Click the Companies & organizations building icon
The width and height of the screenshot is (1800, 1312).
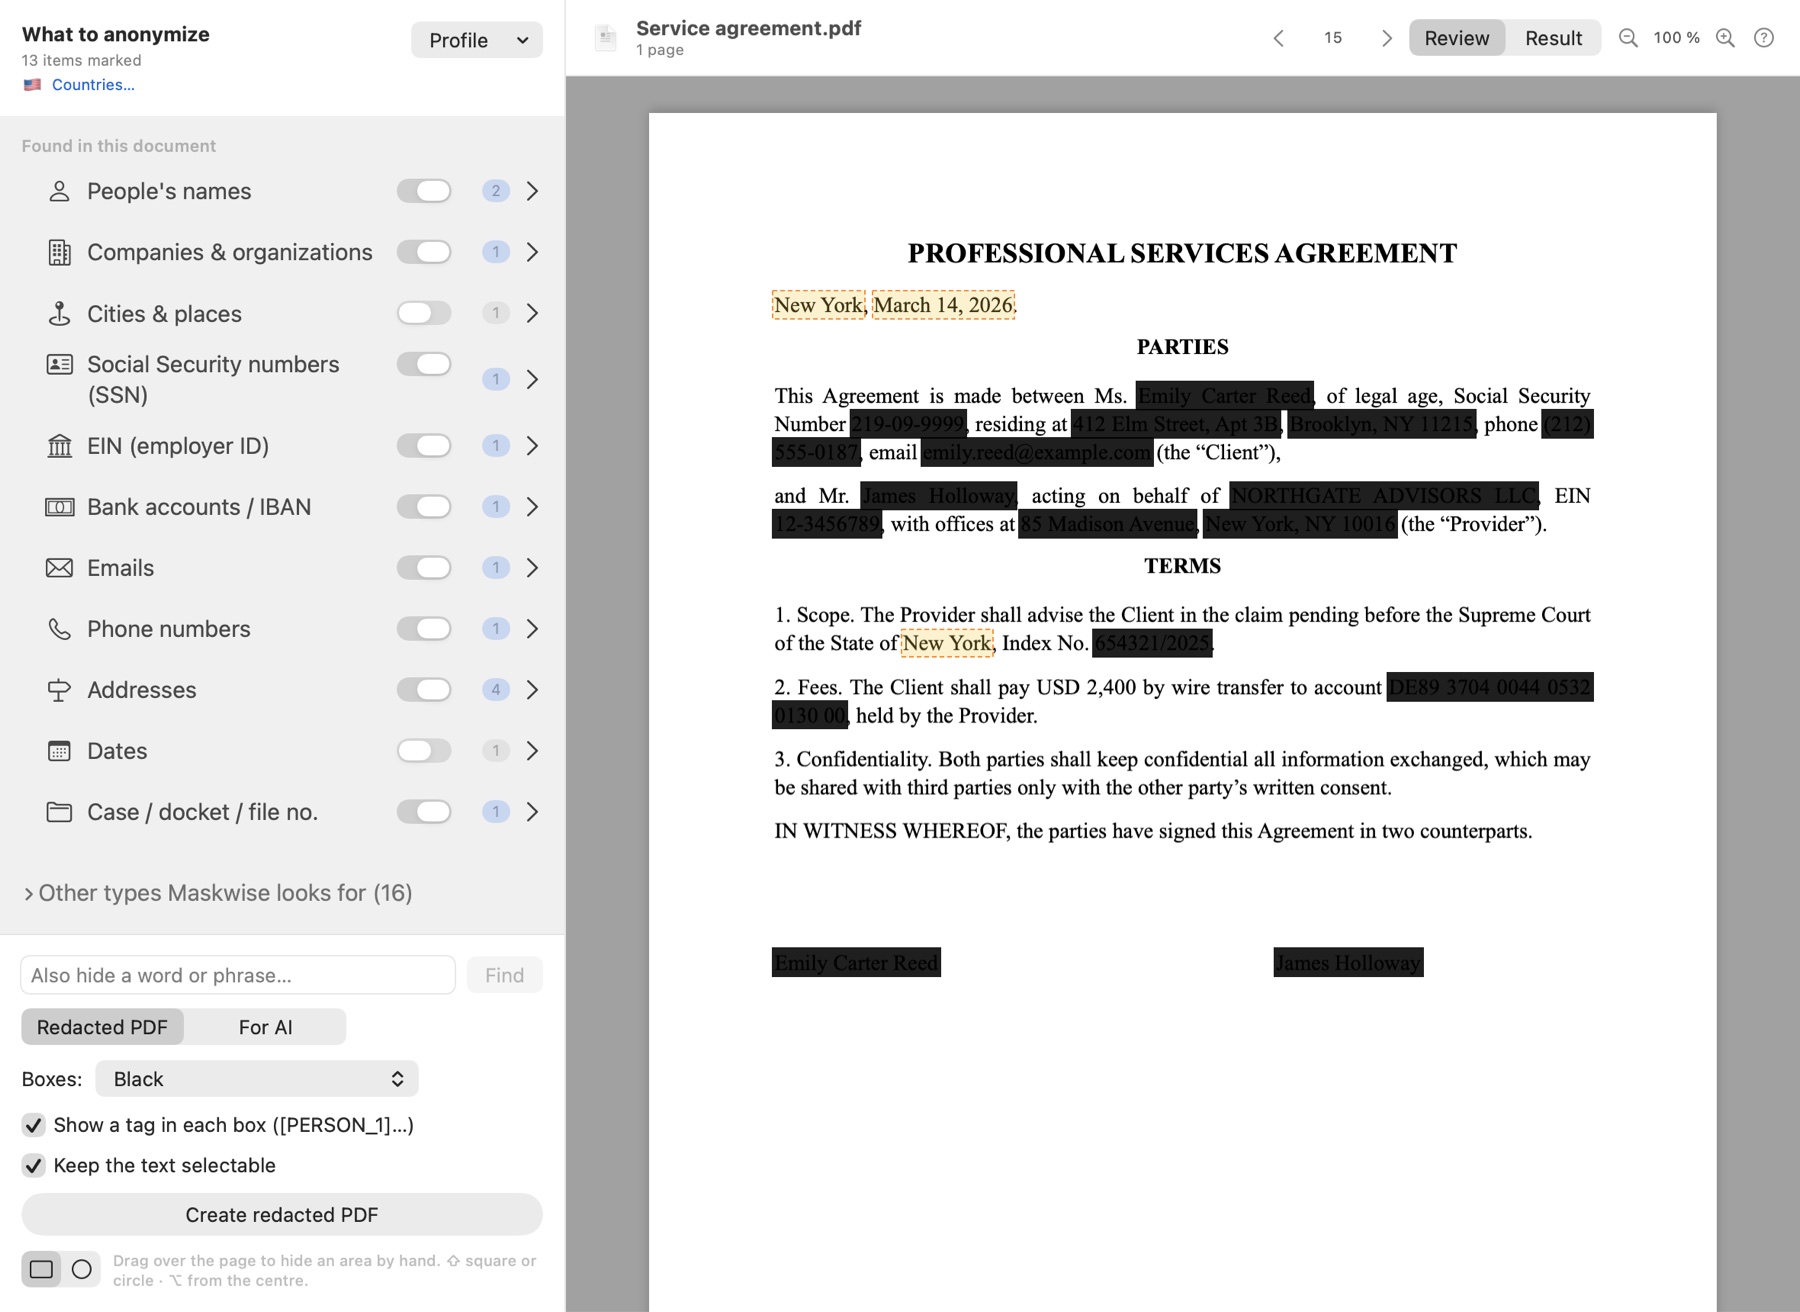pos(59,252)
